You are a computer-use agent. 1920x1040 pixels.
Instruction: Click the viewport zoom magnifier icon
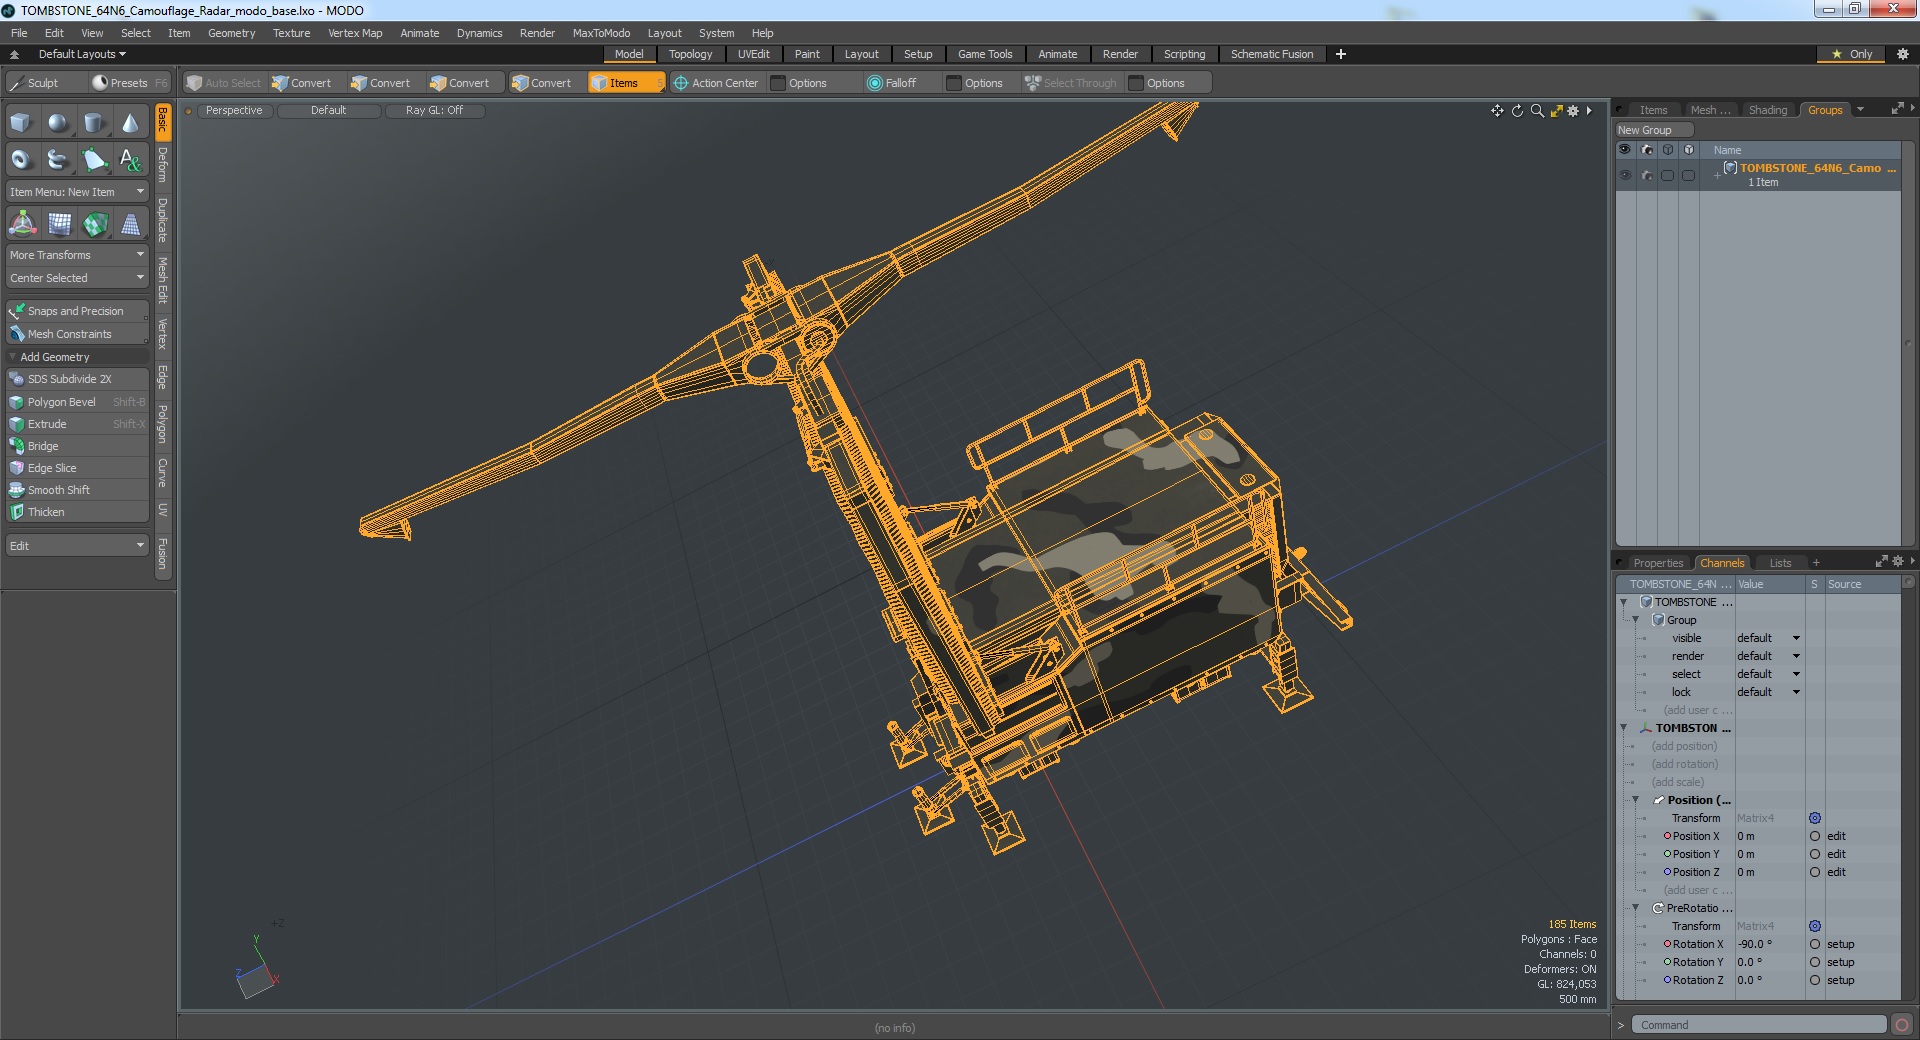(1537, 111)
